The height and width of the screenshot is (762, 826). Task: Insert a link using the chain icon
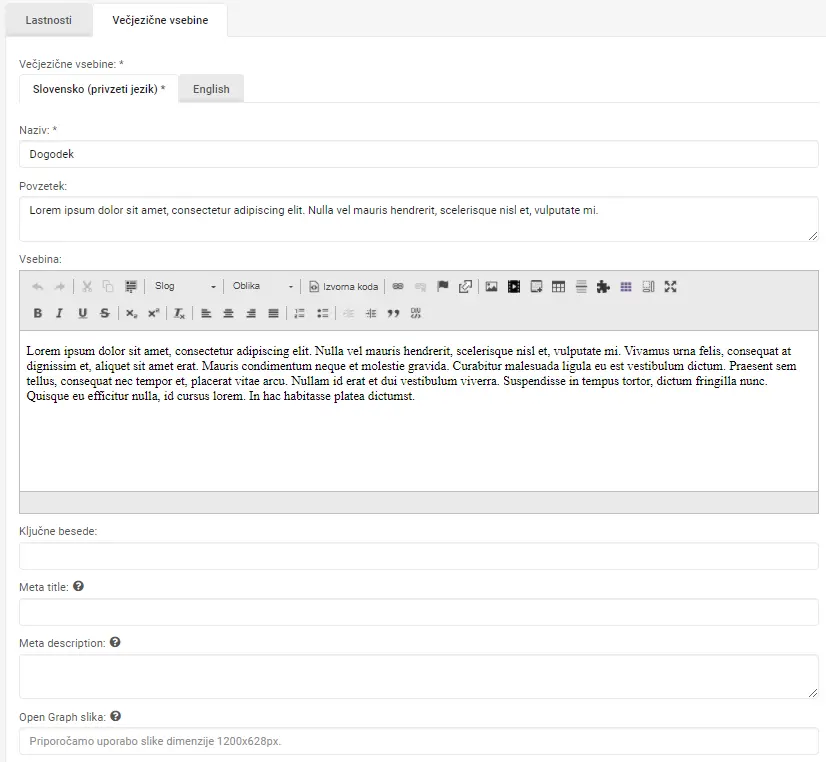pyautogui.click(x=398, y=287)
